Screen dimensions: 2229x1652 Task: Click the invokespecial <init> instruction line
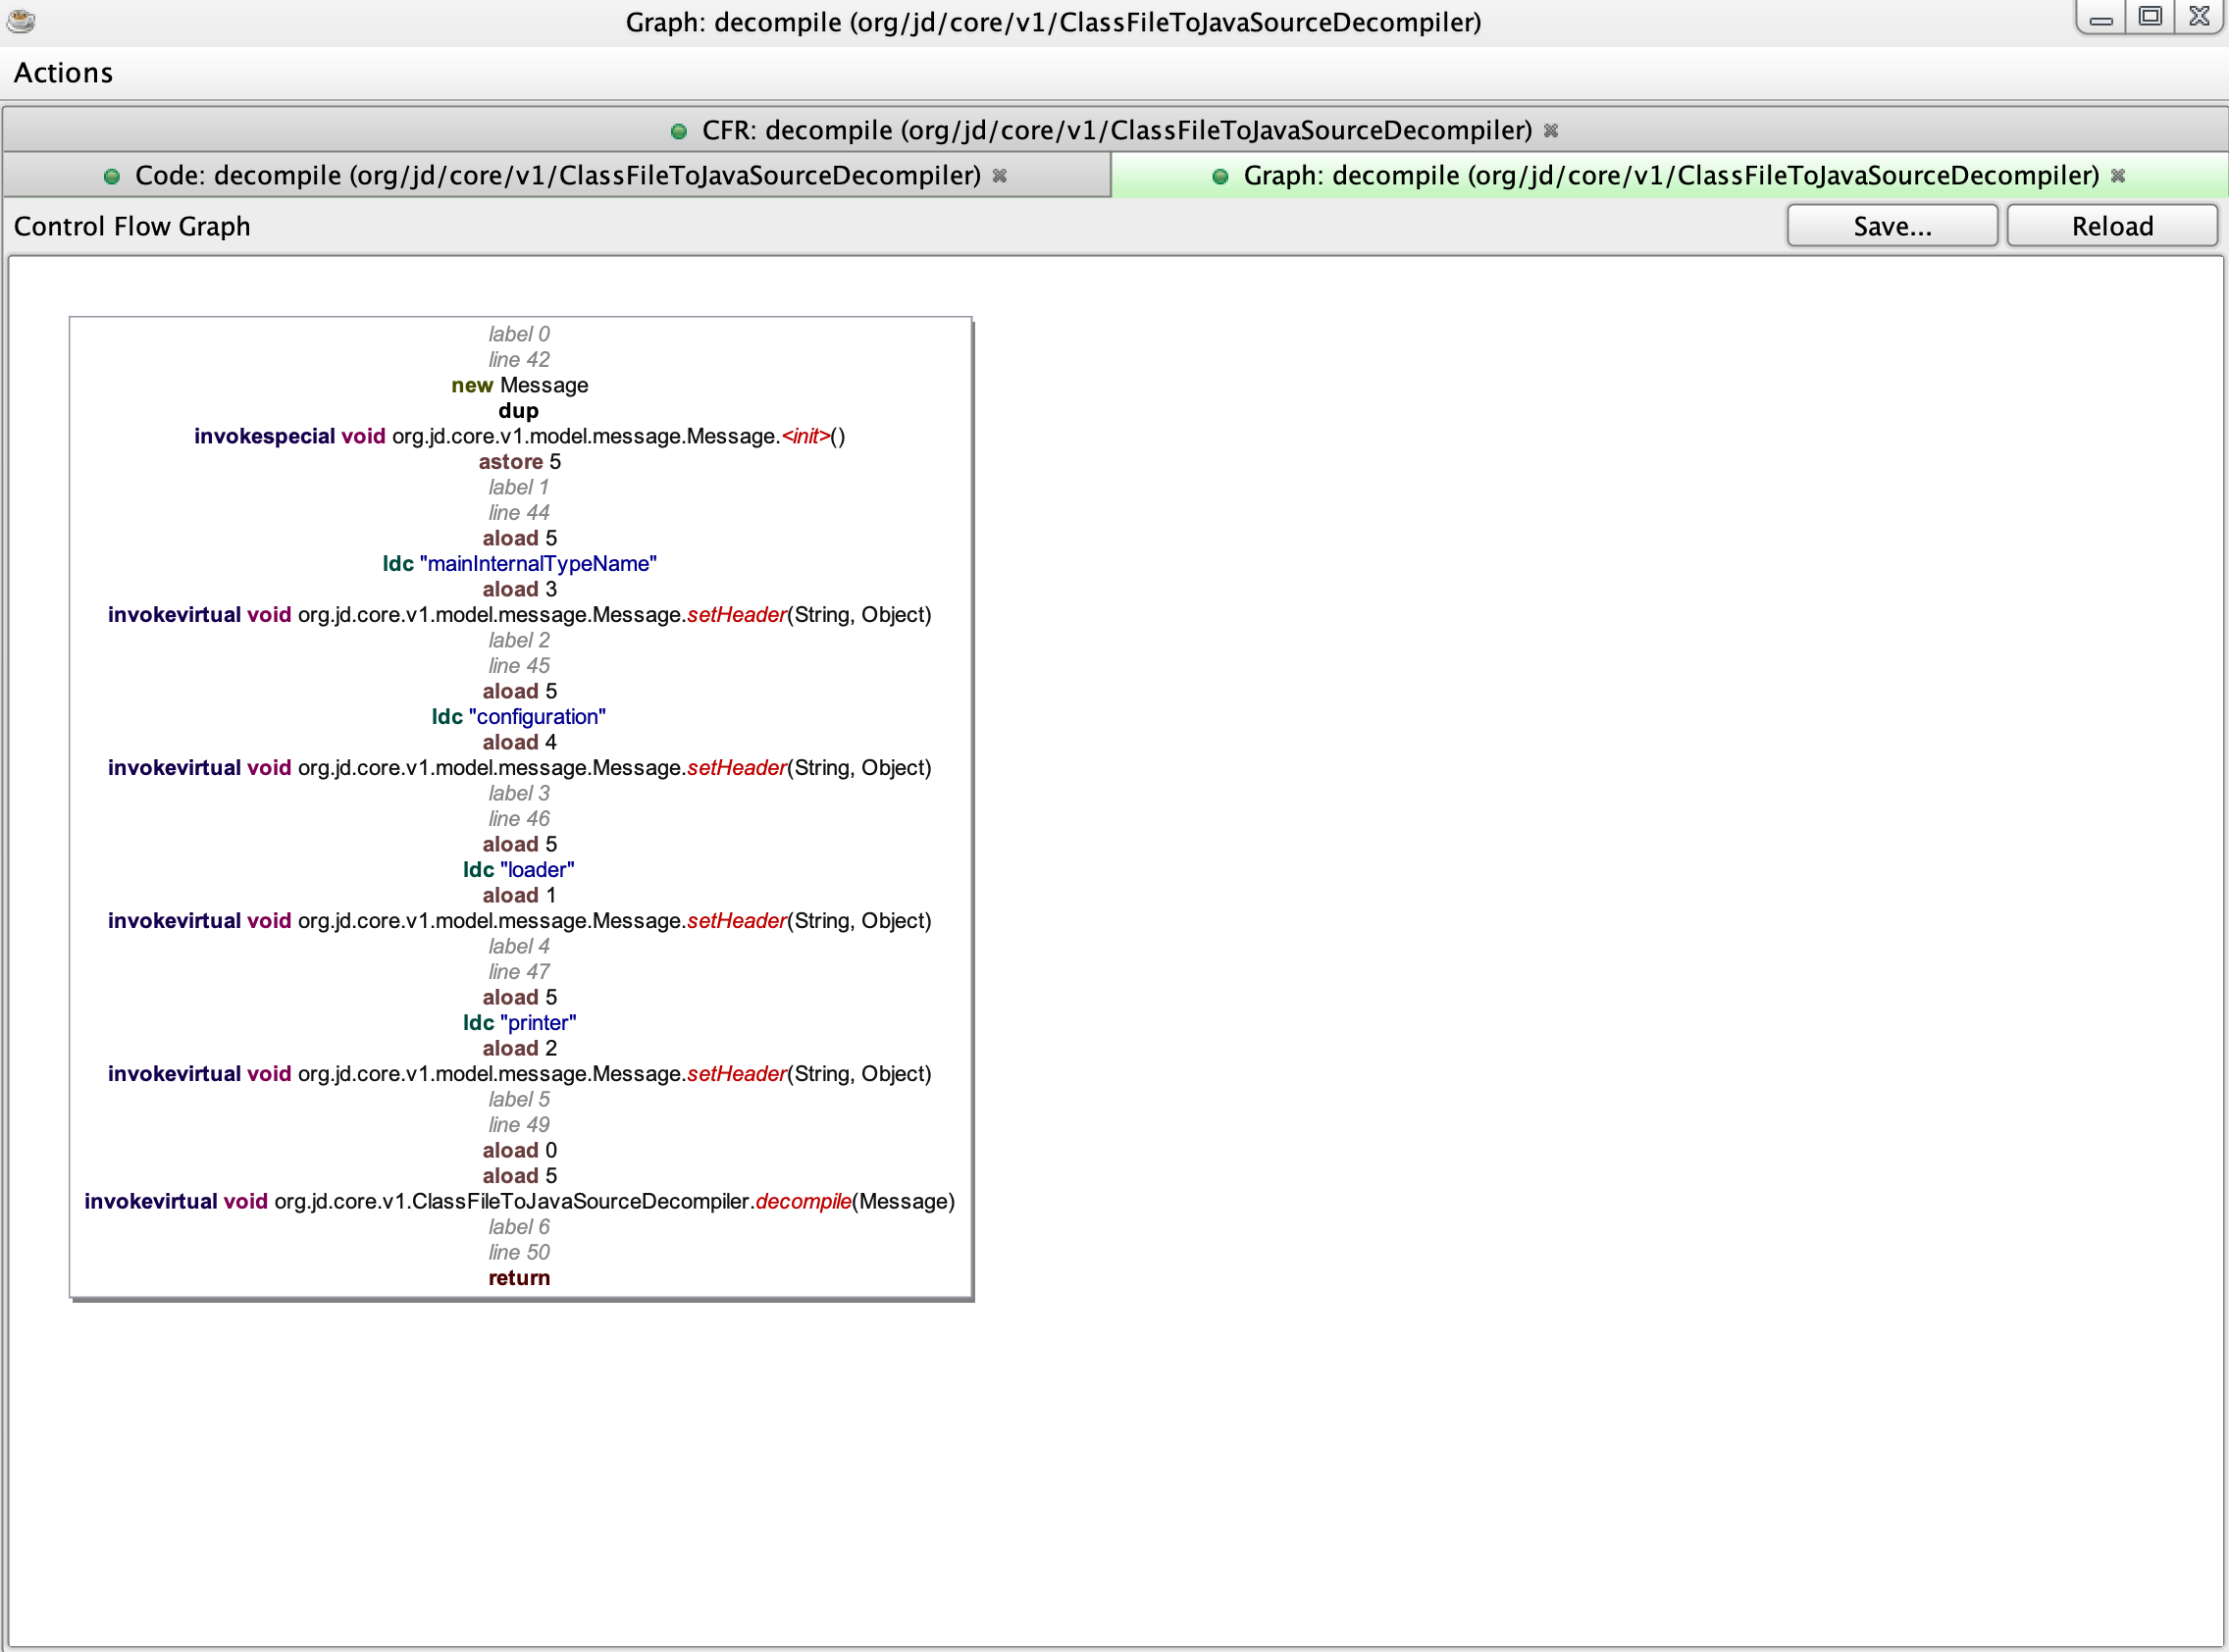click(x=519, y=436)
